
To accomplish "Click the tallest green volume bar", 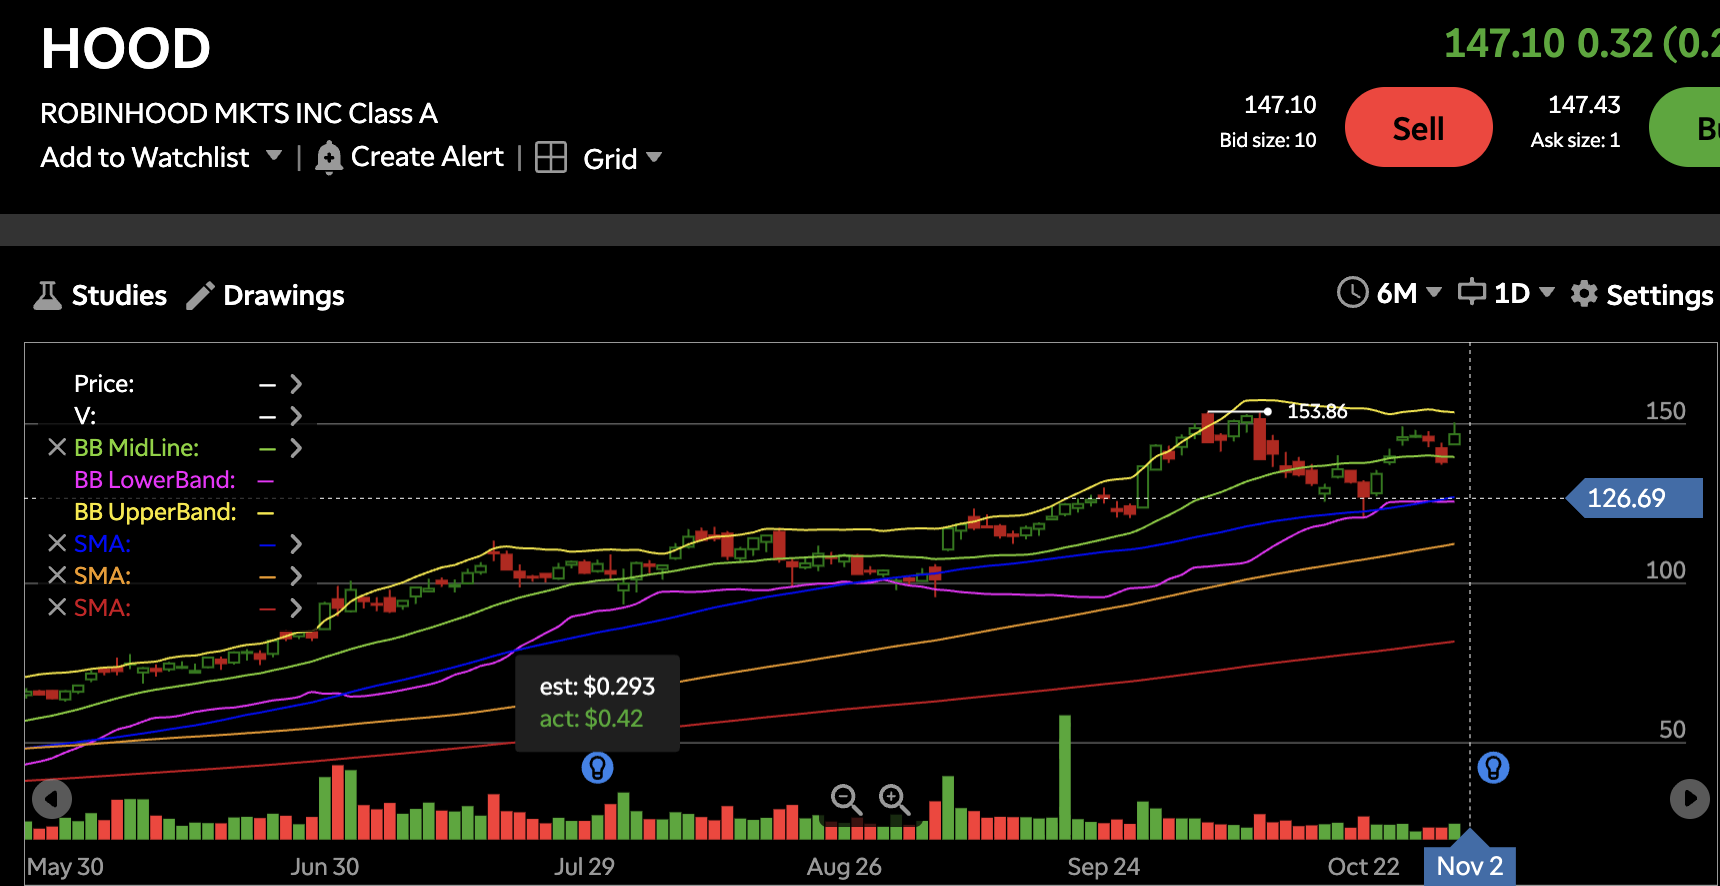I will (1065, 777).
